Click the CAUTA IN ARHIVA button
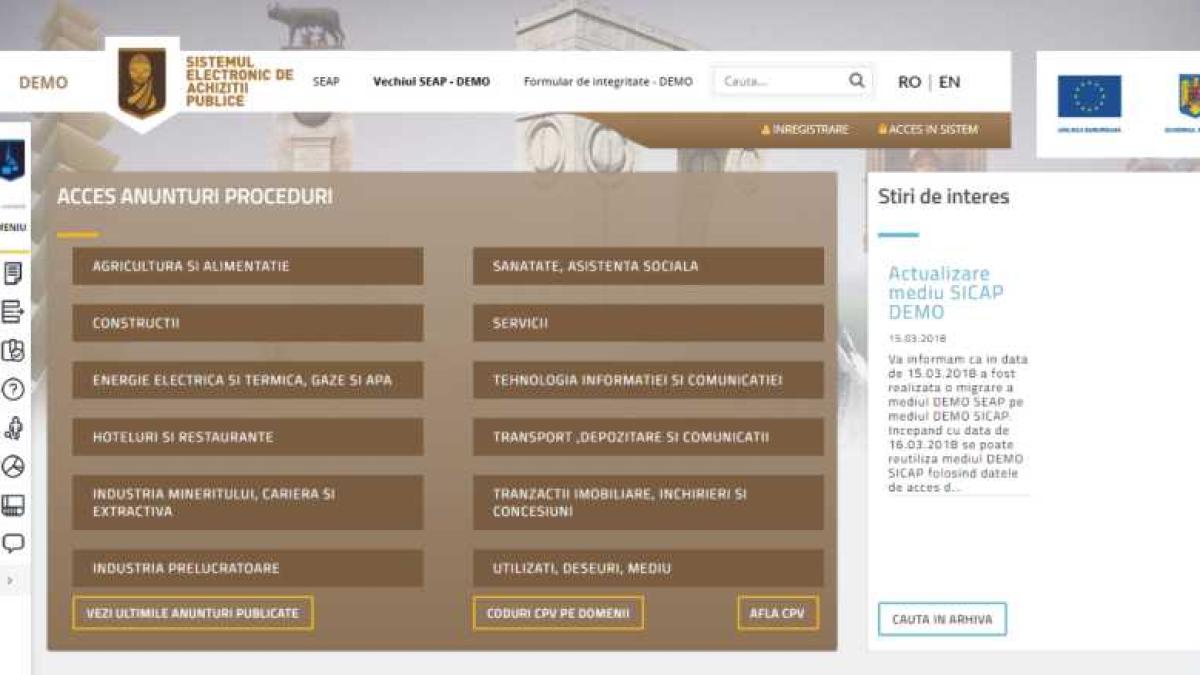The width and height of the screenshot is (1200, 675). pyautogui.click(x=942, y=619)
